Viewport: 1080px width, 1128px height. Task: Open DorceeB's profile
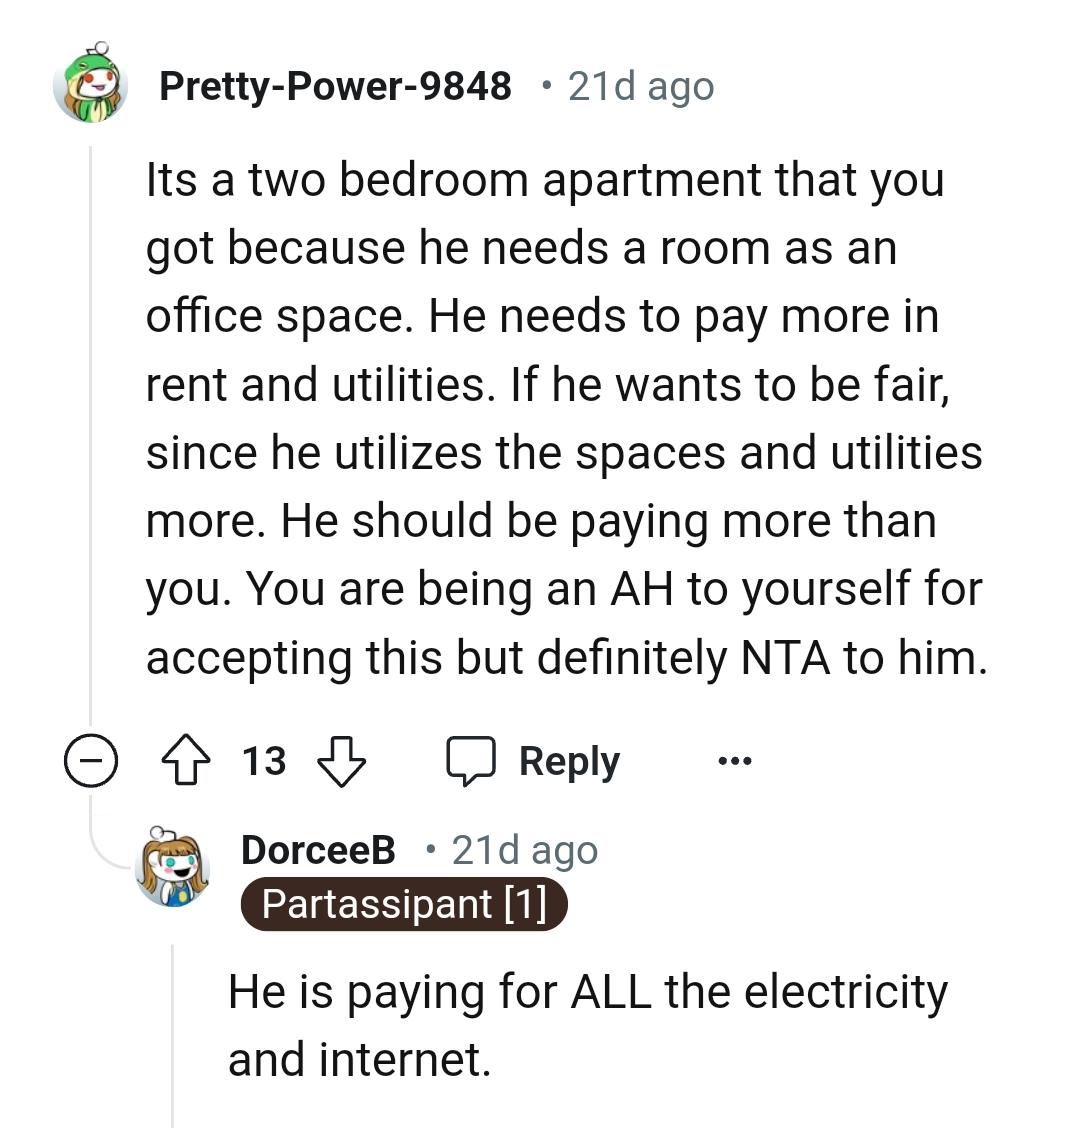pos(316,849)
